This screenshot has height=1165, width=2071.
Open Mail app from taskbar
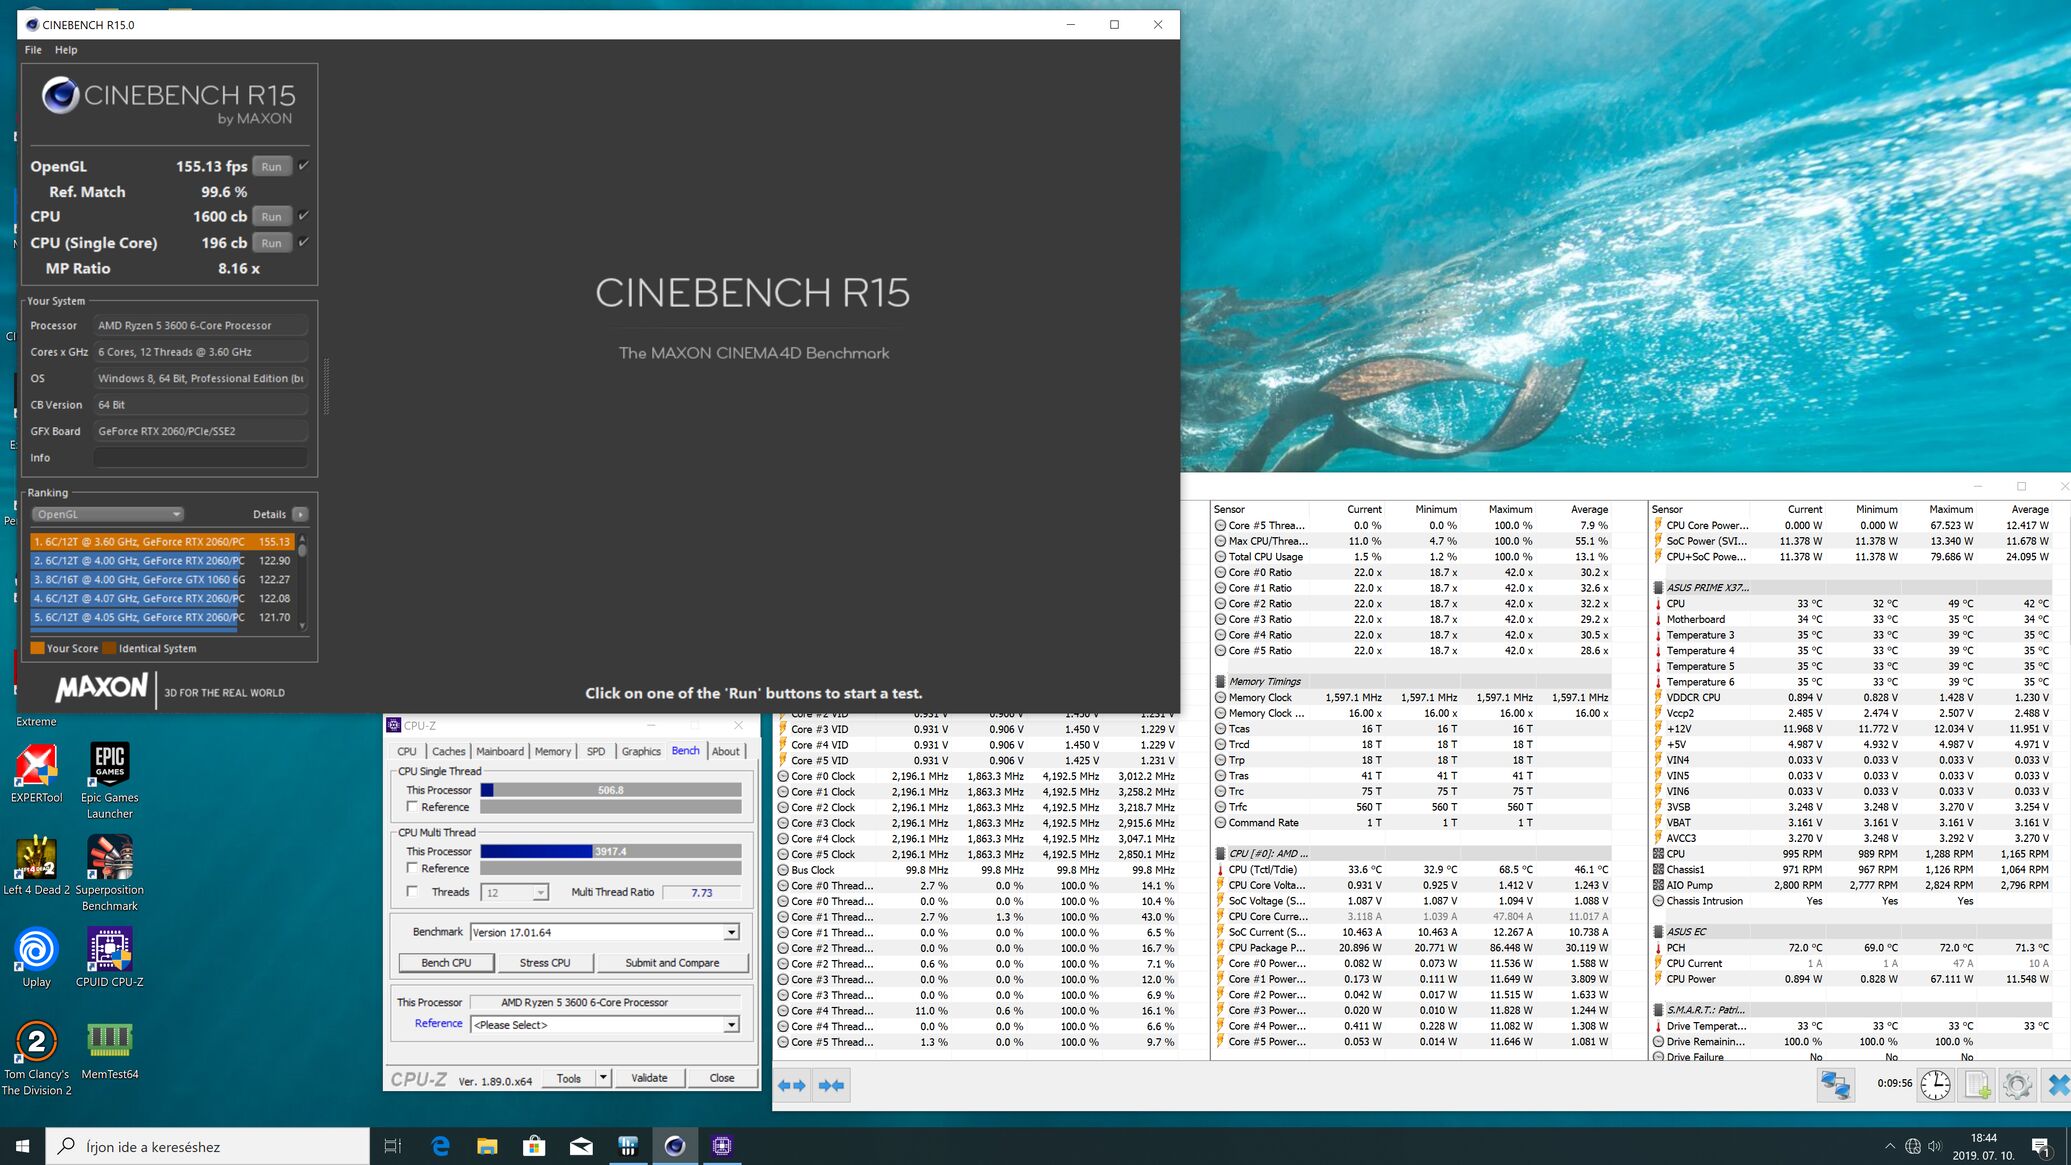581,1146
